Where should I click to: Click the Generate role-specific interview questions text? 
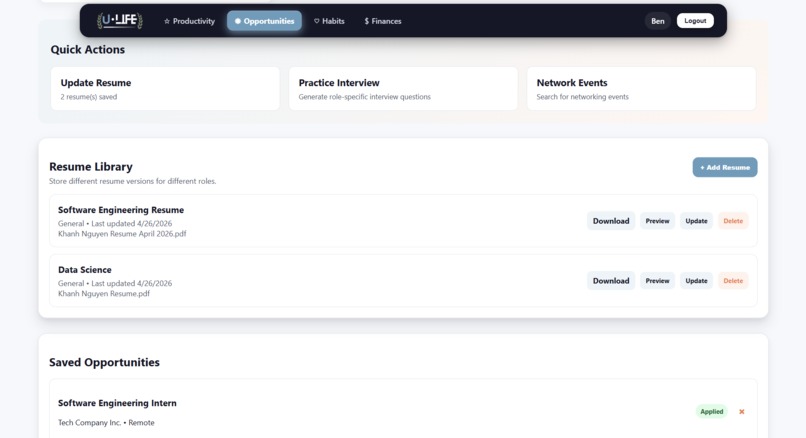coord(364,97)
